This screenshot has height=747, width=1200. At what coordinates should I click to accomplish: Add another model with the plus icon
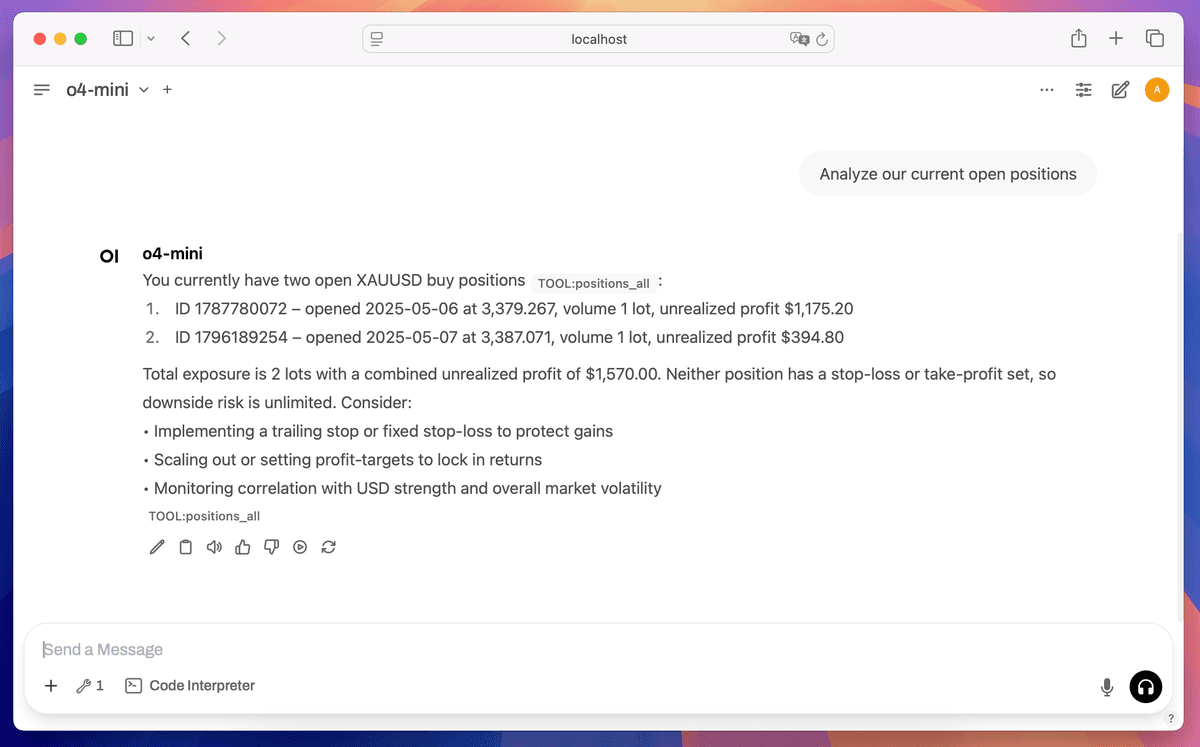[167, 89]
